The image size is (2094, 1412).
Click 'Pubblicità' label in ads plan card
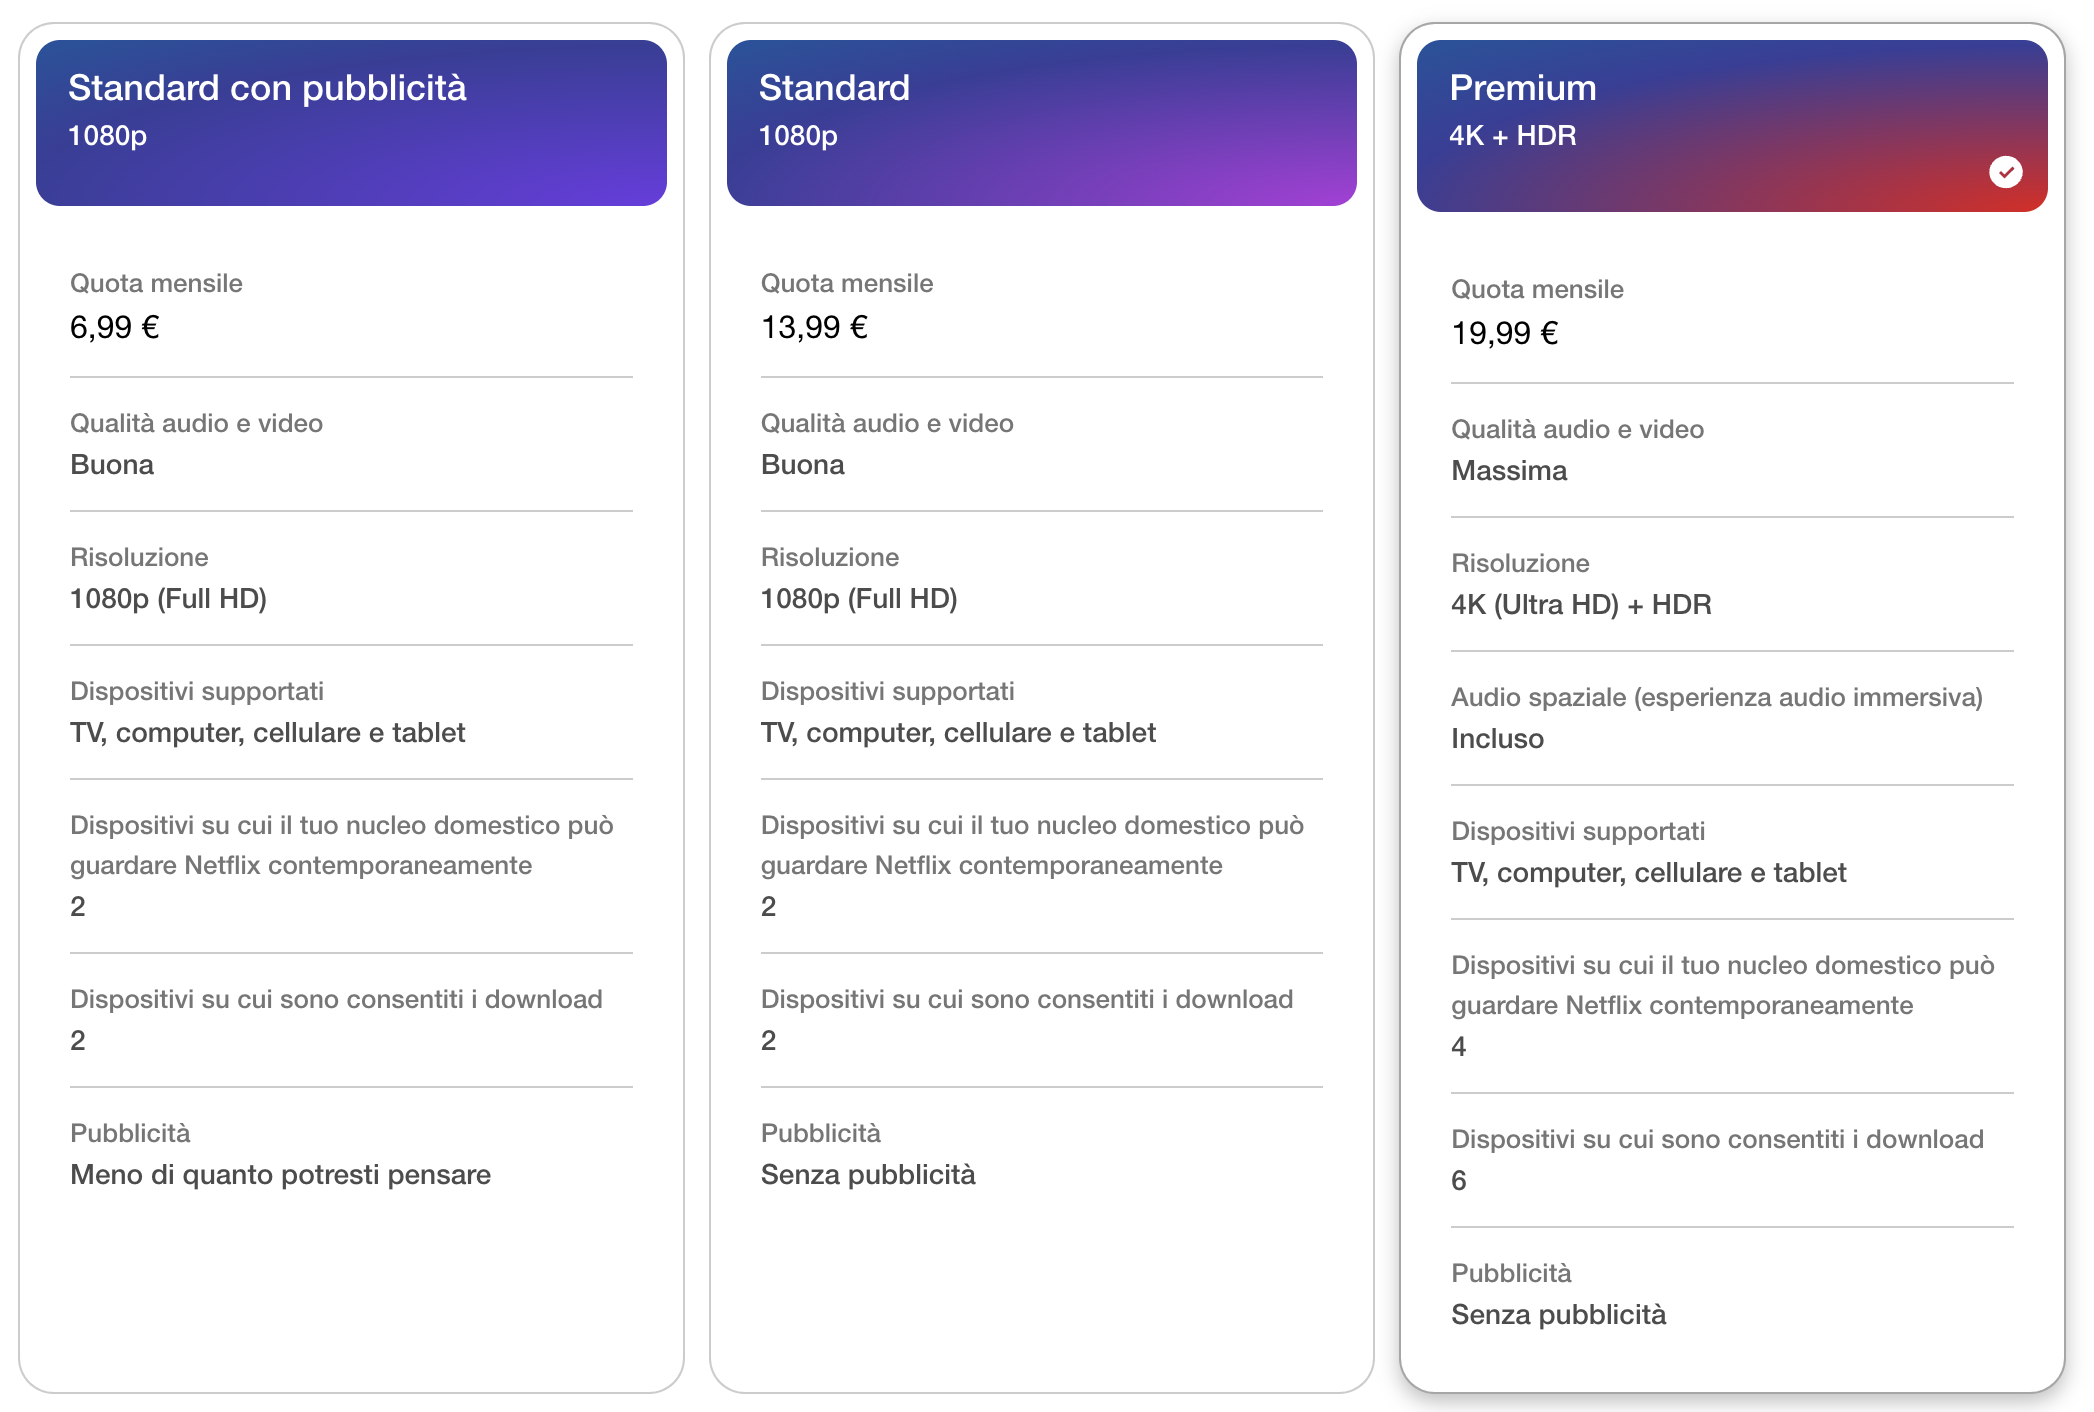[x=130, y=1133]
